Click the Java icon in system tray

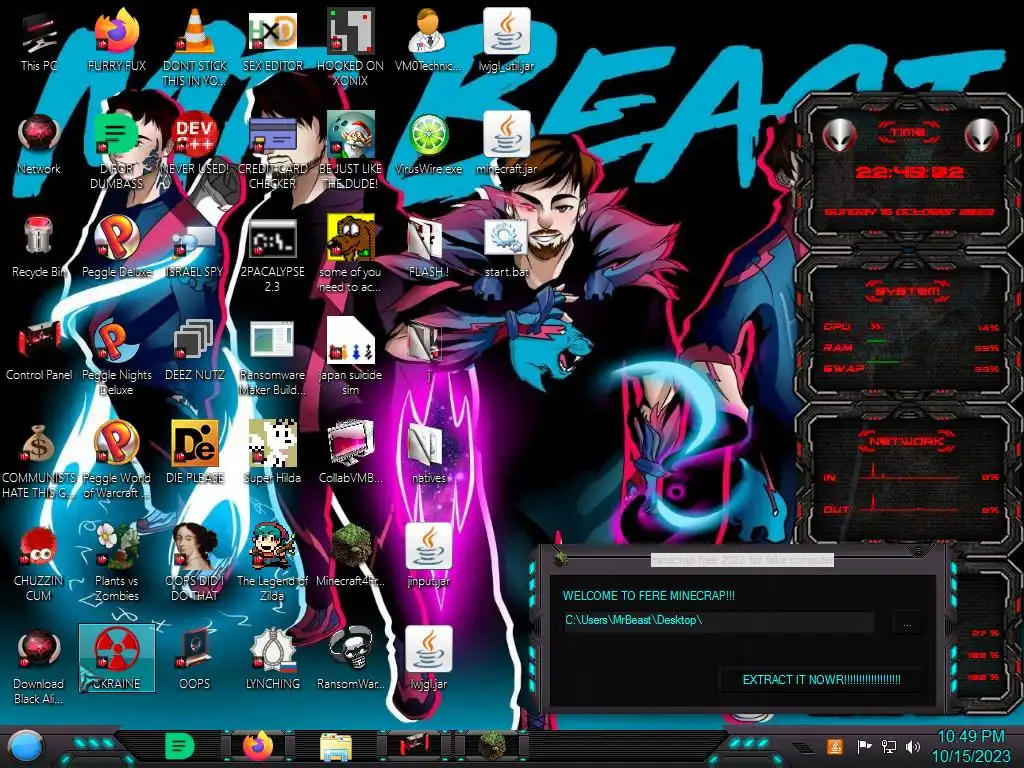834,746
